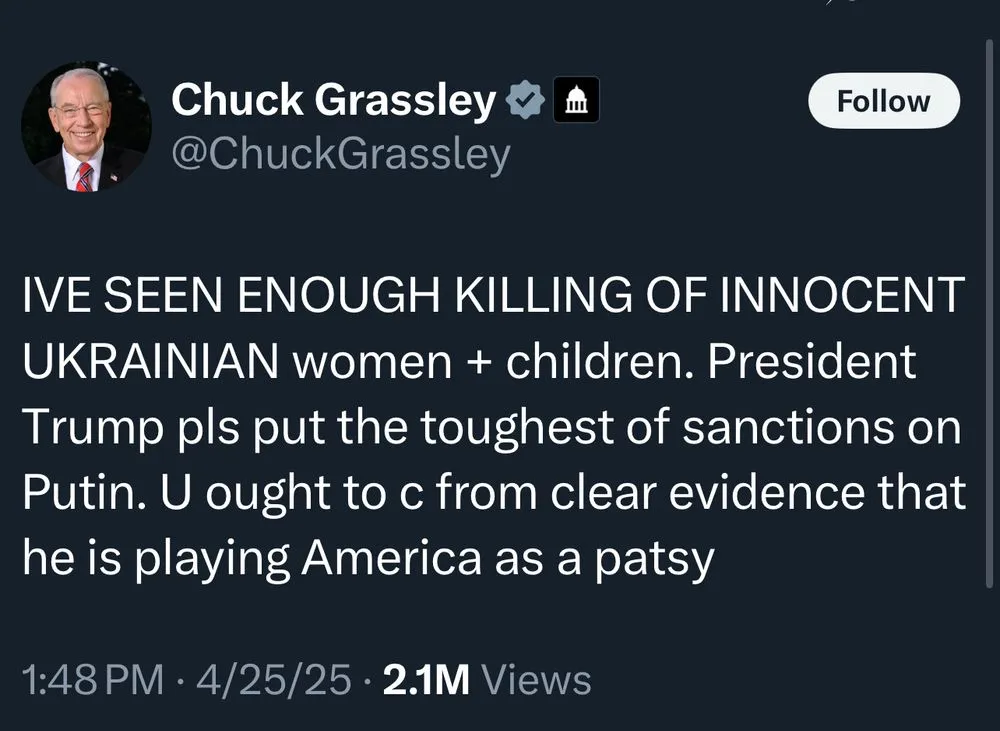The width and height of the screenshot is (1000, 731).
Task: Click the 1:48 PM timestamp
Action: [92, 680]
